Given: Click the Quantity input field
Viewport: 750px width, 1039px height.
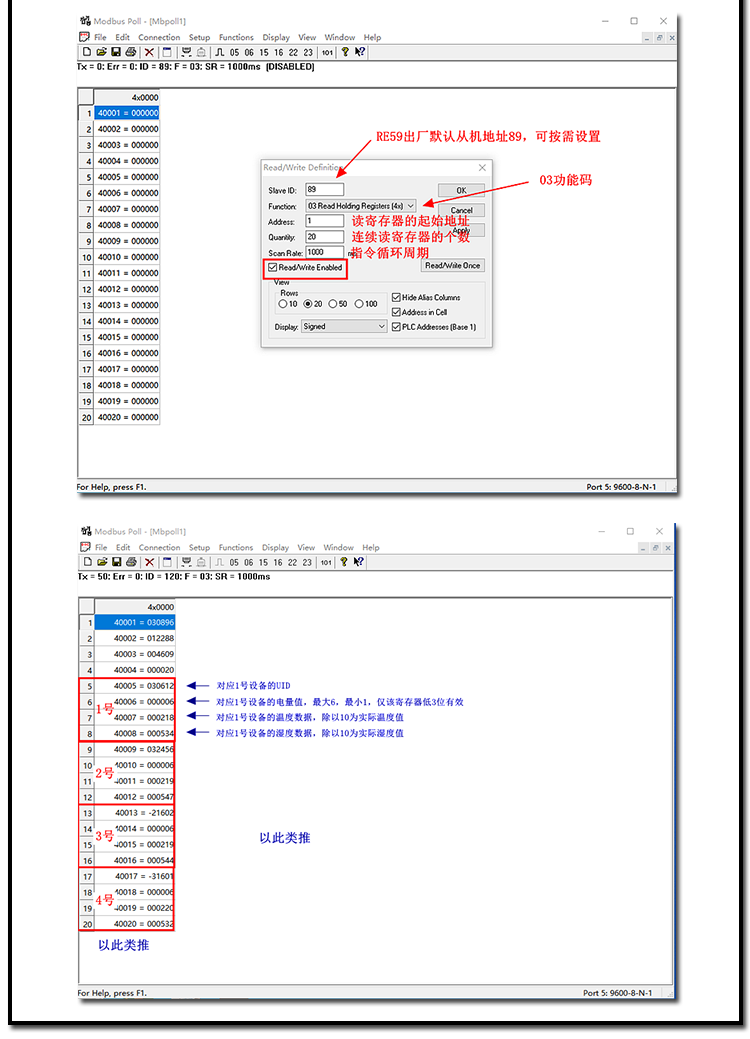Looking at the screenshot, I should click(x=325, y=237).
